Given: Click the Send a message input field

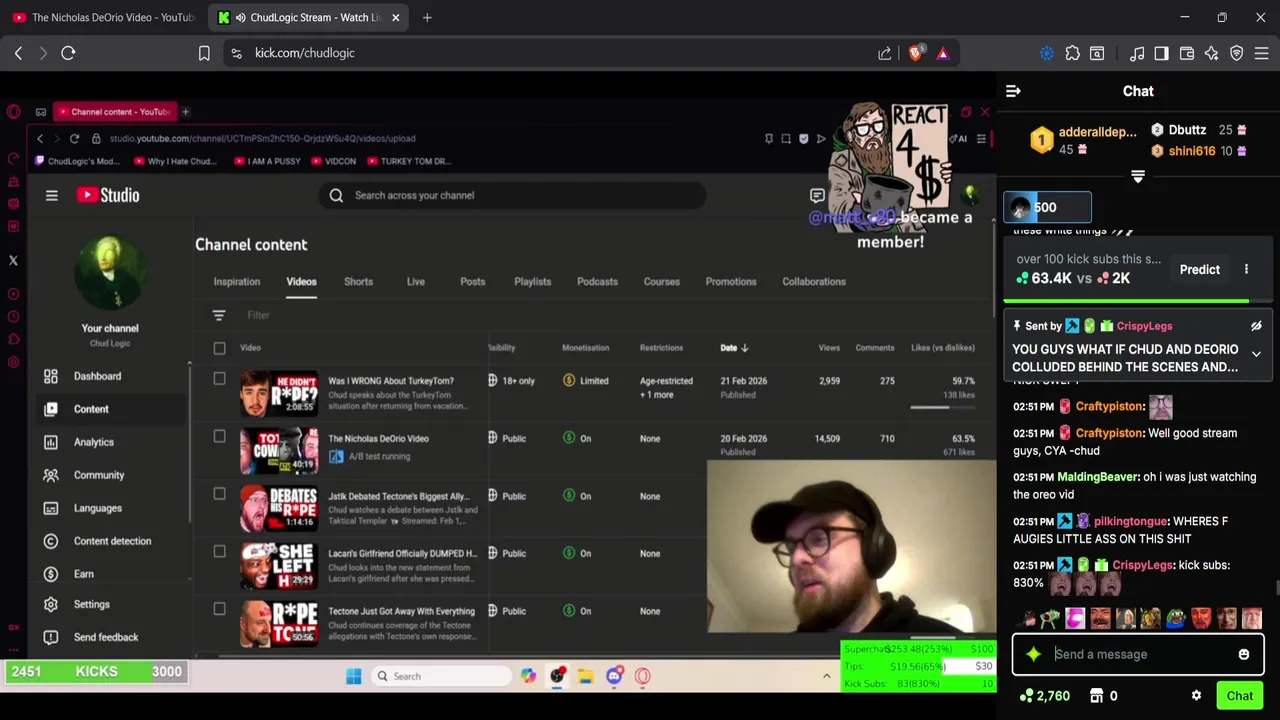Looking at the screenshot, I should pyautogui.click(x=1138, y=654).
